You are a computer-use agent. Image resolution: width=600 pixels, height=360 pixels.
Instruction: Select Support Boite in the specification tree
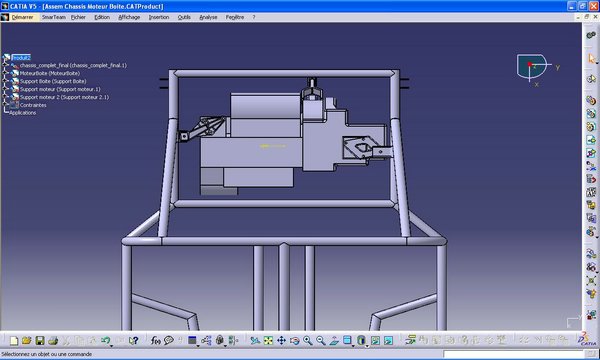click(53, 81)
